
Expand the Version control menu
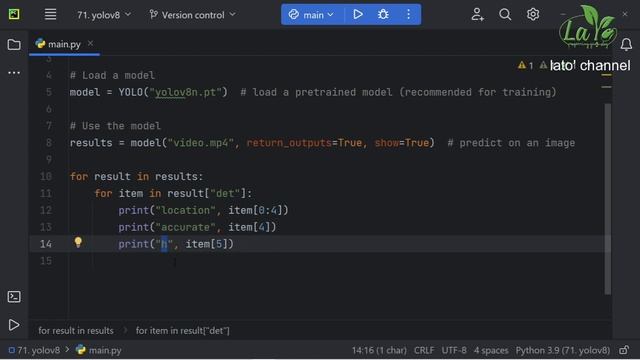click(x=192, y=15)
